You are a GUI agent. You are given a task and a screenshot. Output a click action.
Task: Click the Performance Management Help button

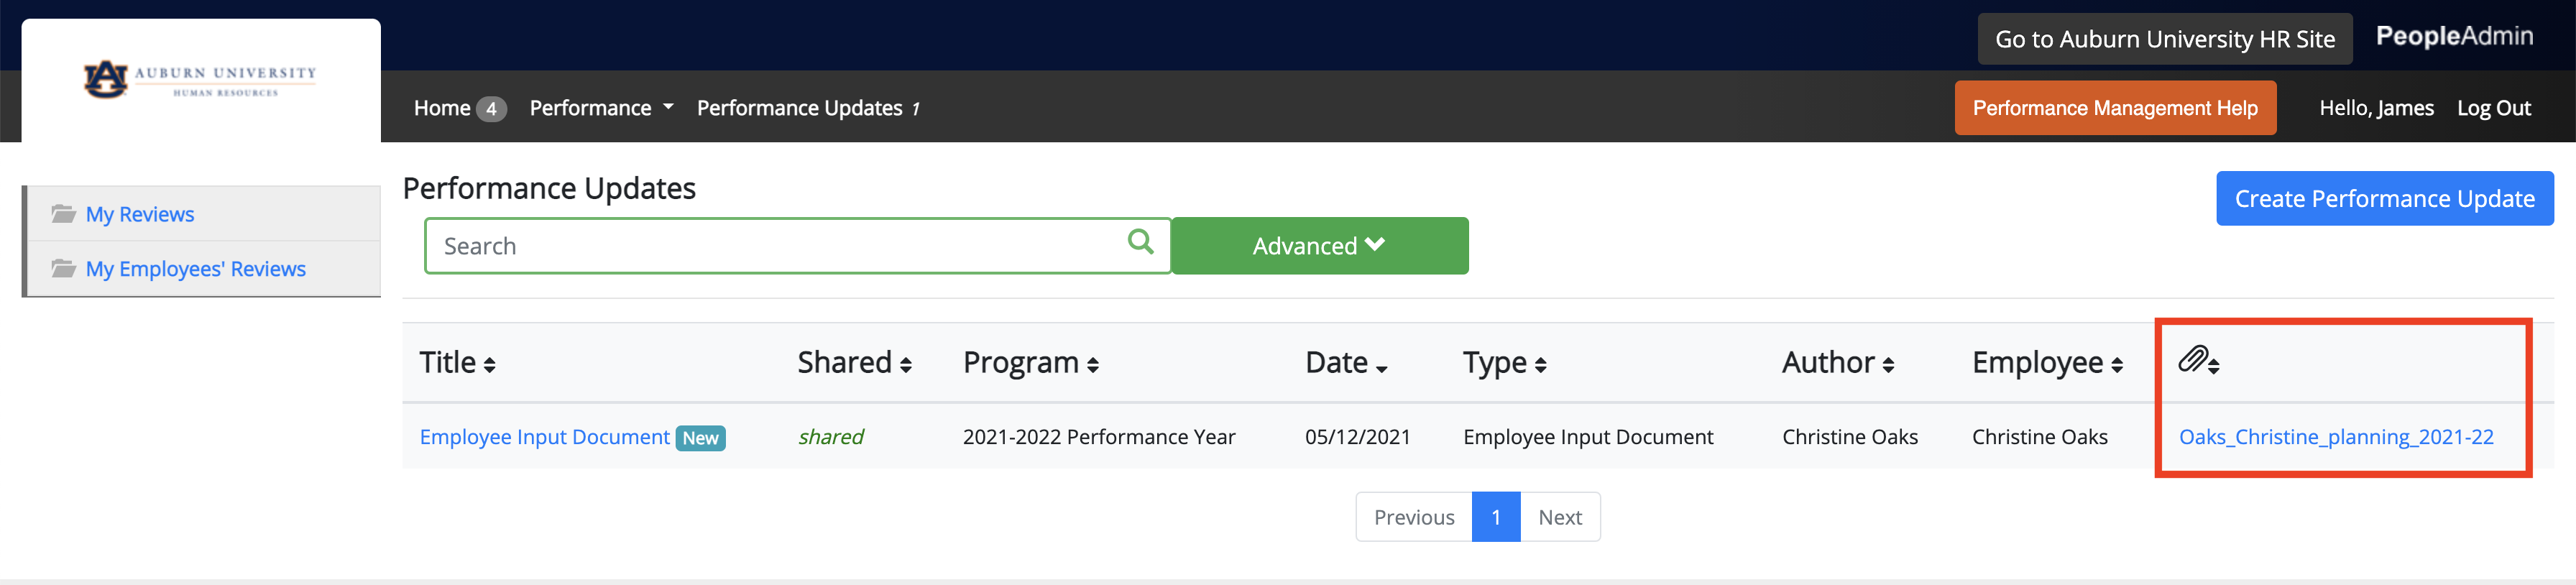[x=2114, y=108]
